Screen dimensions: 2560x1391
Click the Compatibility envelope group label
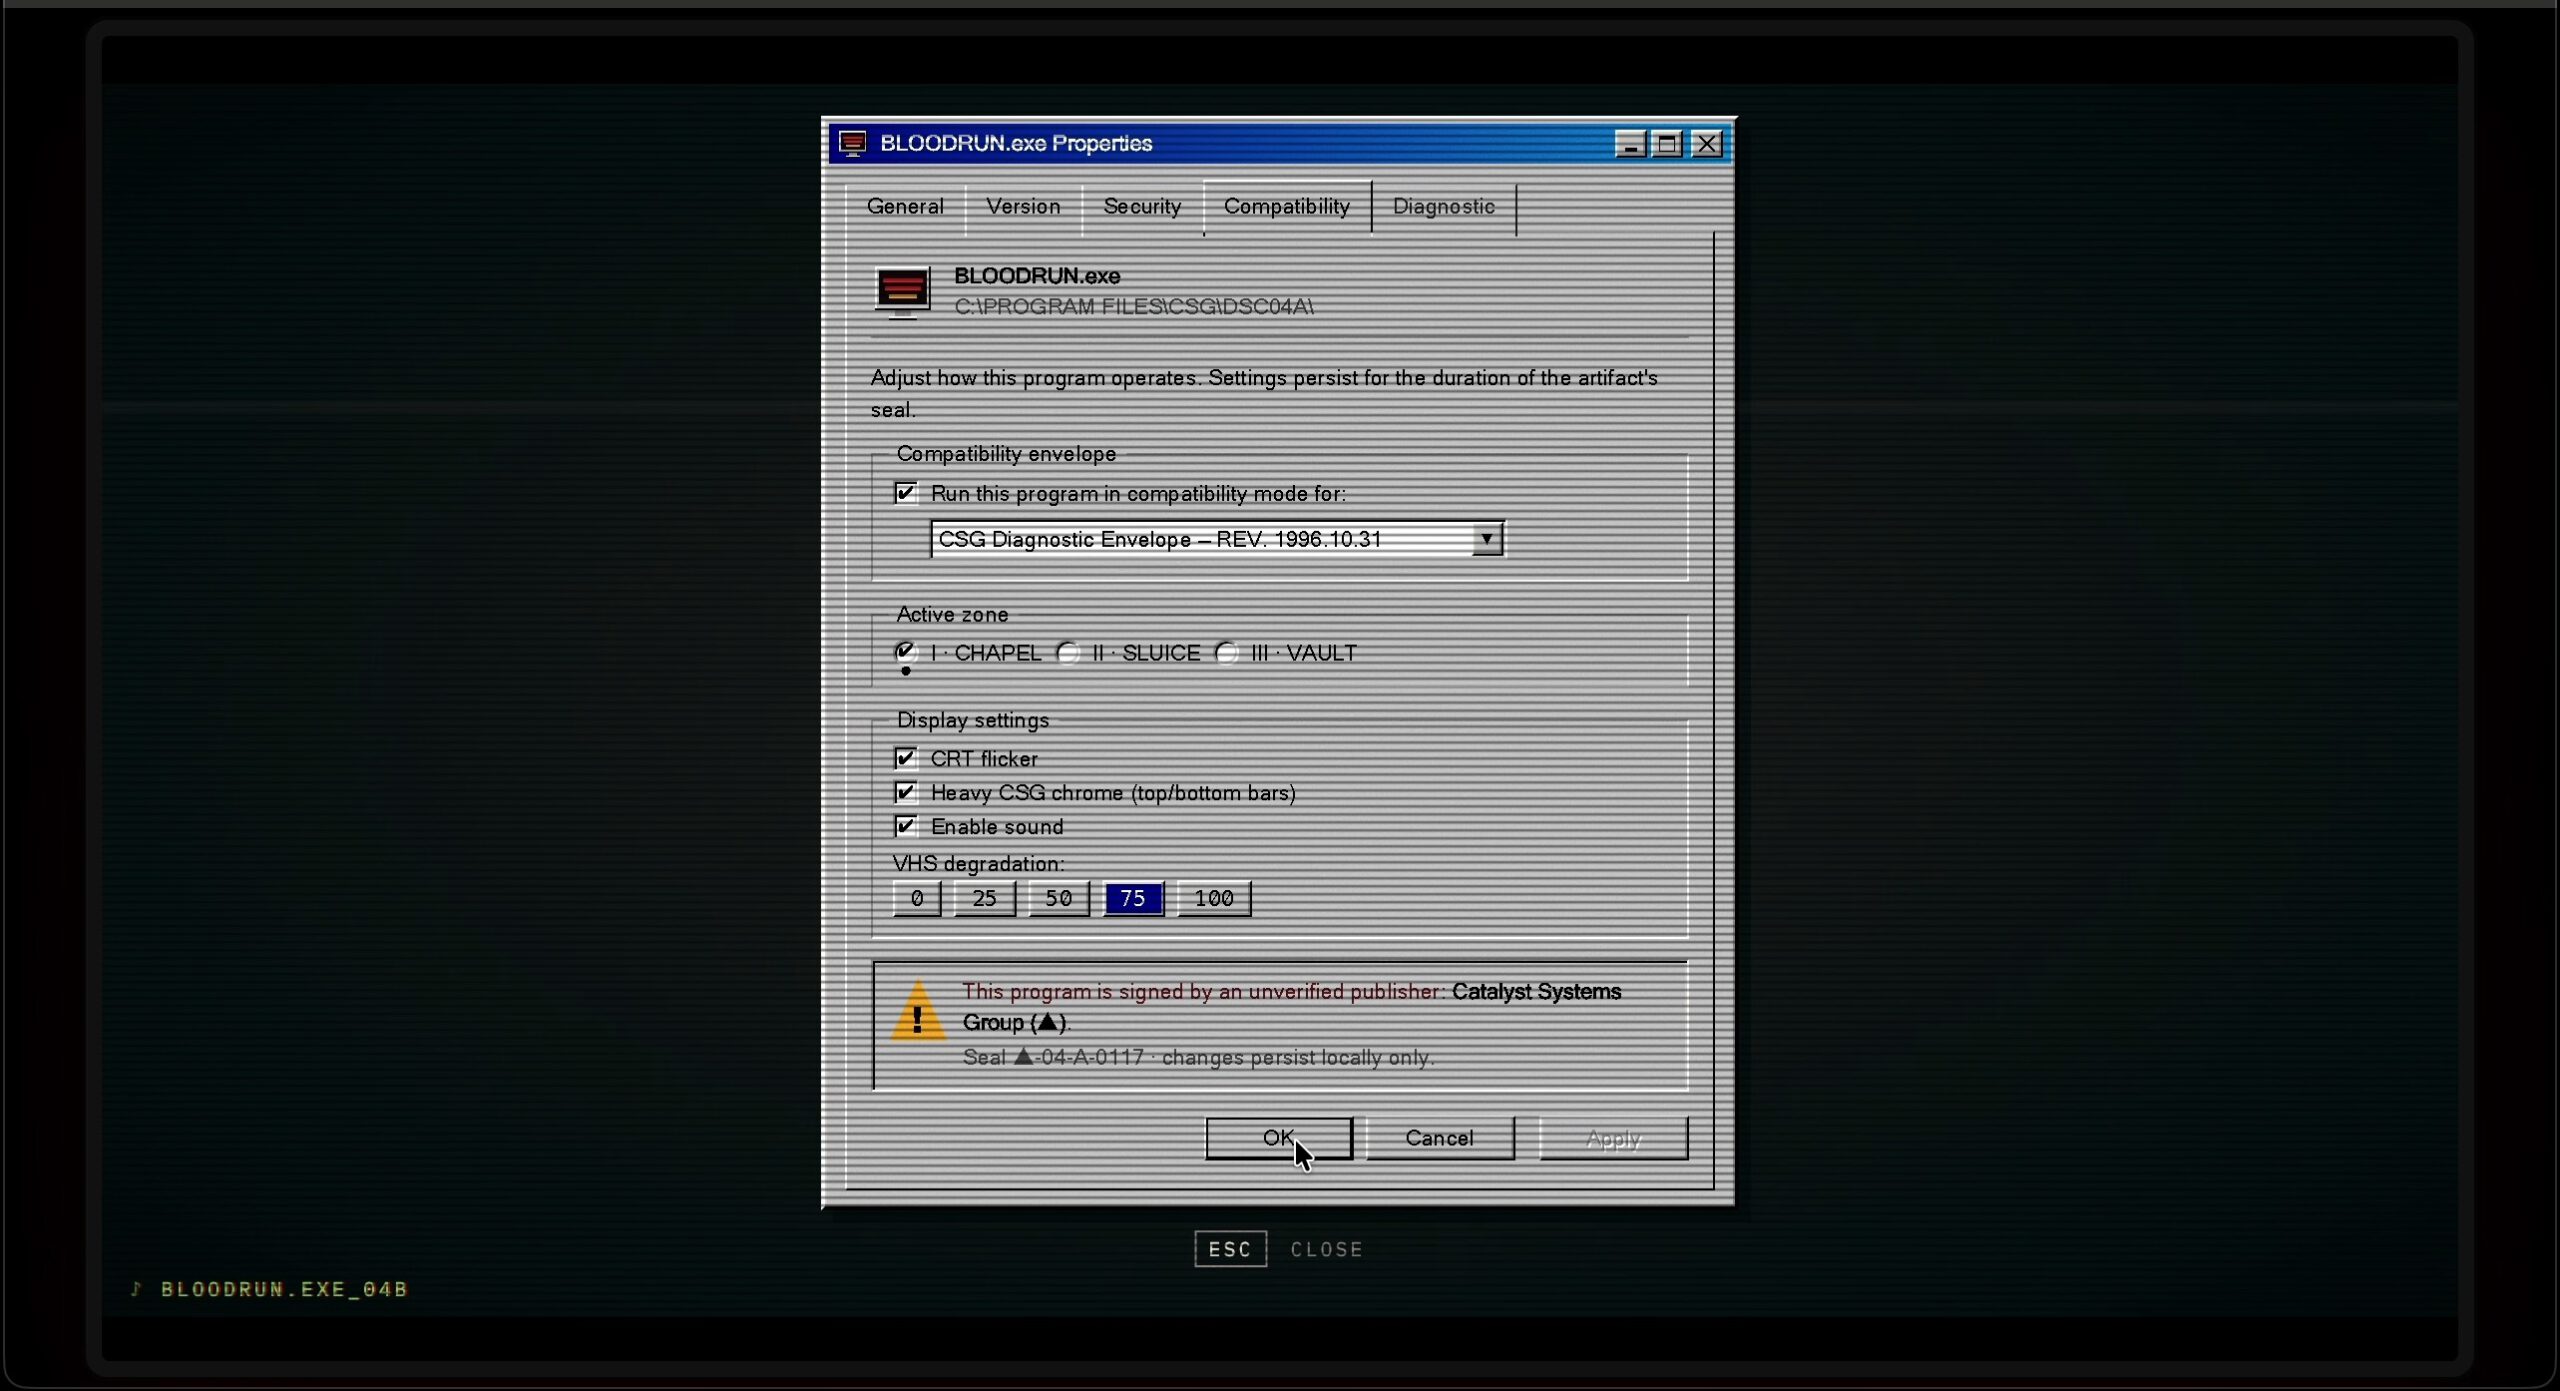(1006, 454)
